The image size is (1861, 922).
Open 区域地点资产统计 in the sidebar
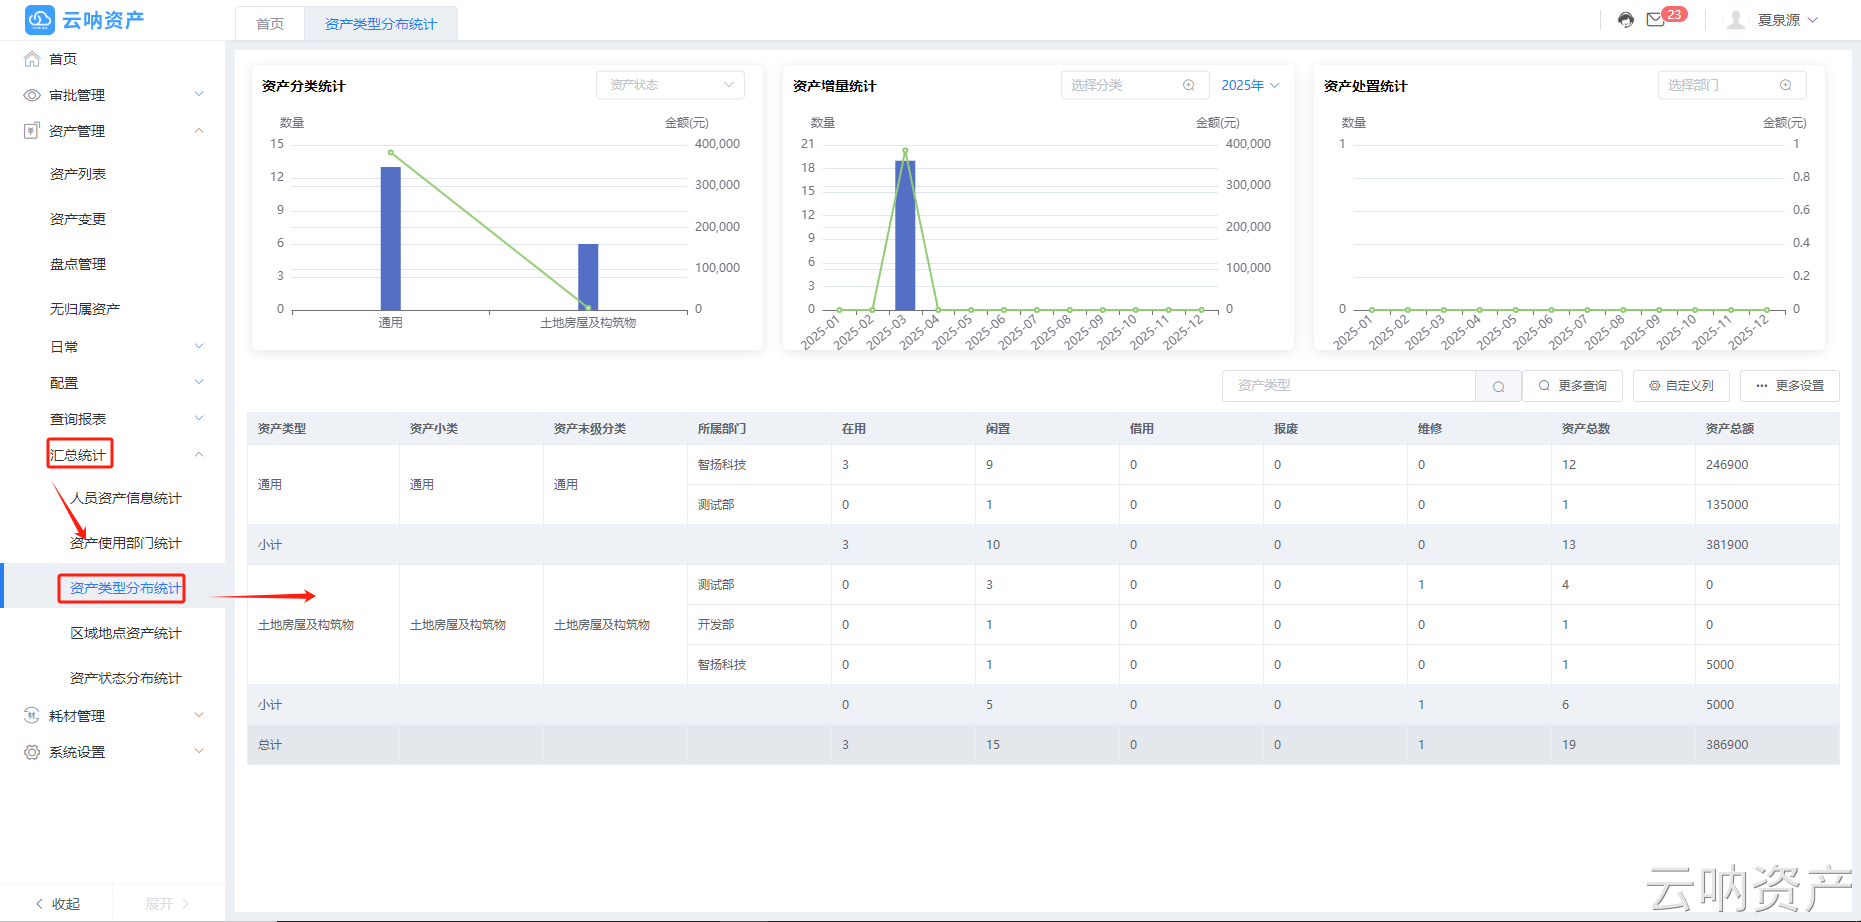(x=125, y=633)
